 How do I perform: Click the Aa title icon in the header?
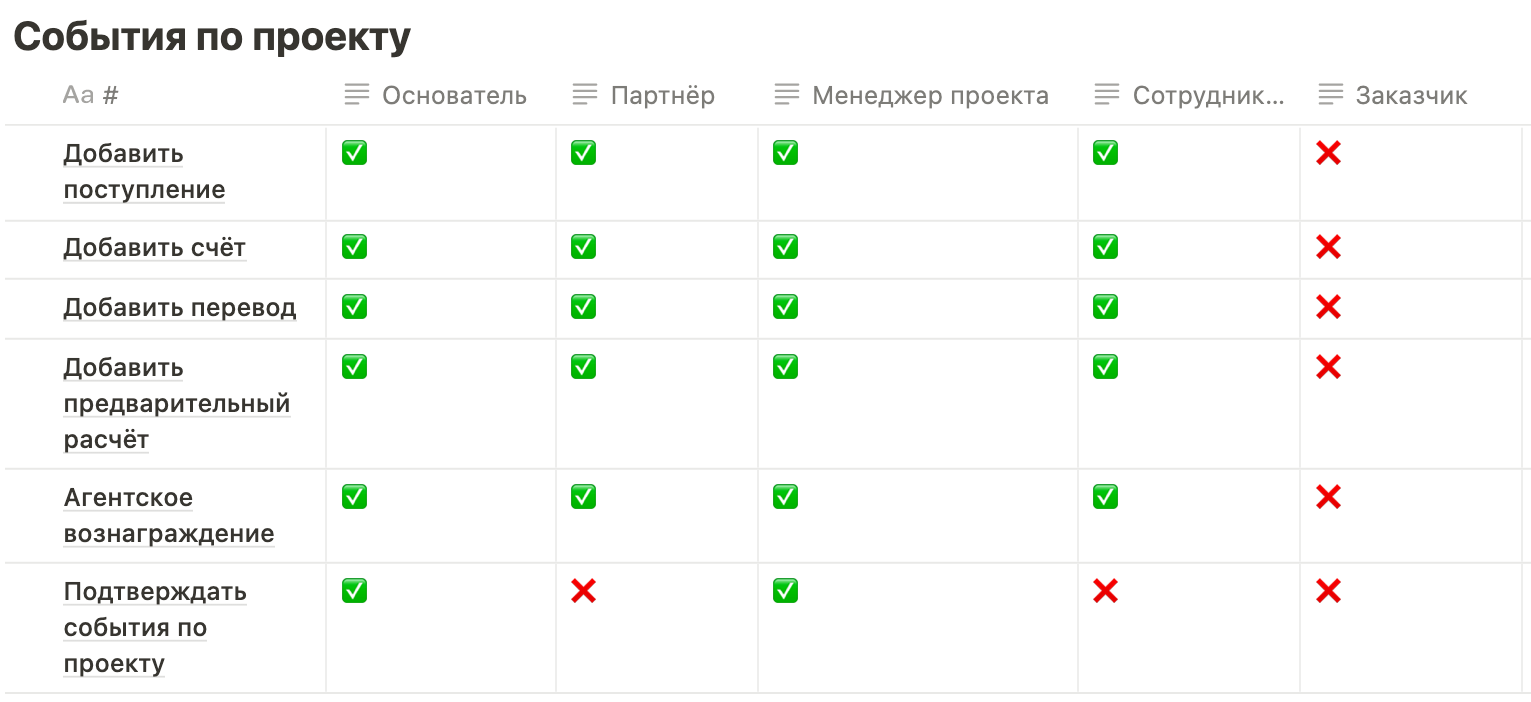(x=78, y=96)
